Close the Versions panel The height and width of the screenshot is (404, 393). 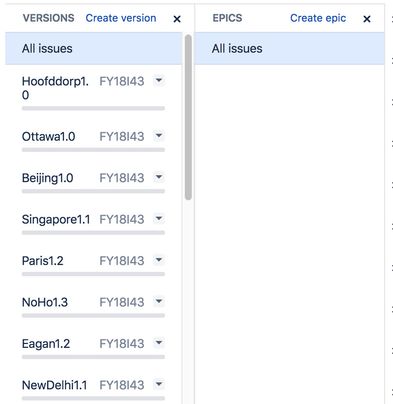point(177,19)
